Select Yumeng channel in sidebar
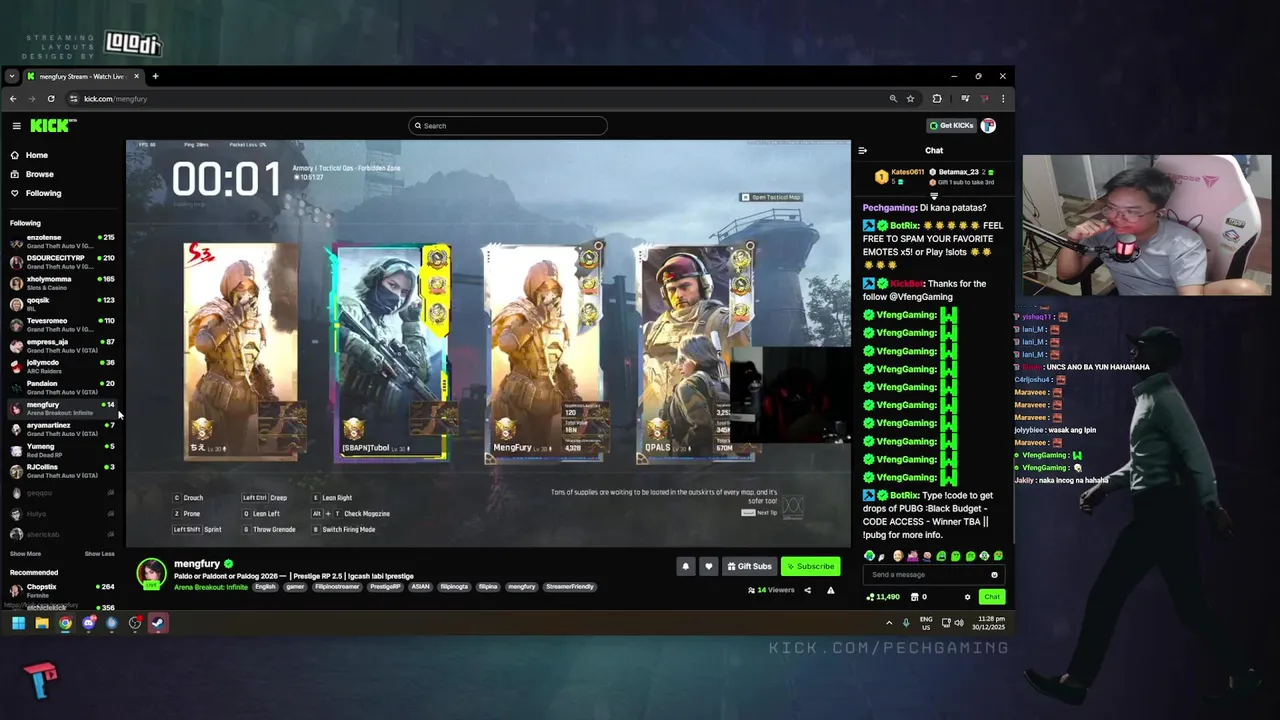The image size is (1280, 720). (x=62, y=450)
